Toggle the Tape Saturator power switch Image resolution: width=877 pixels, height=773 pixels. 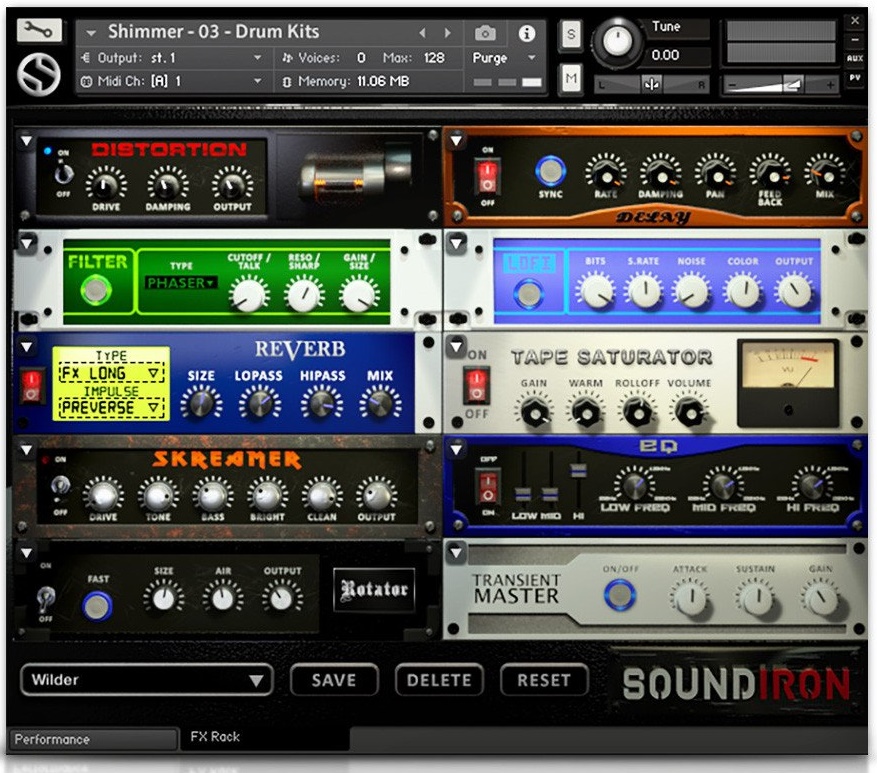point(476,385)
